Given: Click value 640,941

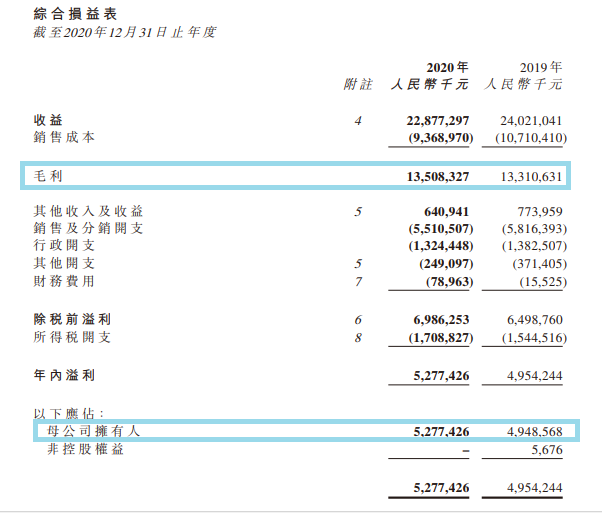Looking at the screenshot, I should (447, 212).
